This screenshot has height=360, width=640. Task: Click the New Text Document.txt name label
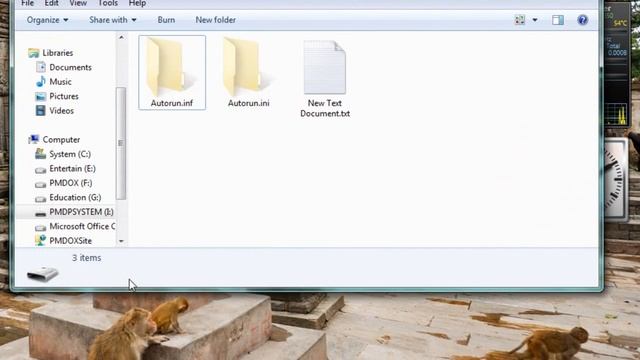coord(325,109)
